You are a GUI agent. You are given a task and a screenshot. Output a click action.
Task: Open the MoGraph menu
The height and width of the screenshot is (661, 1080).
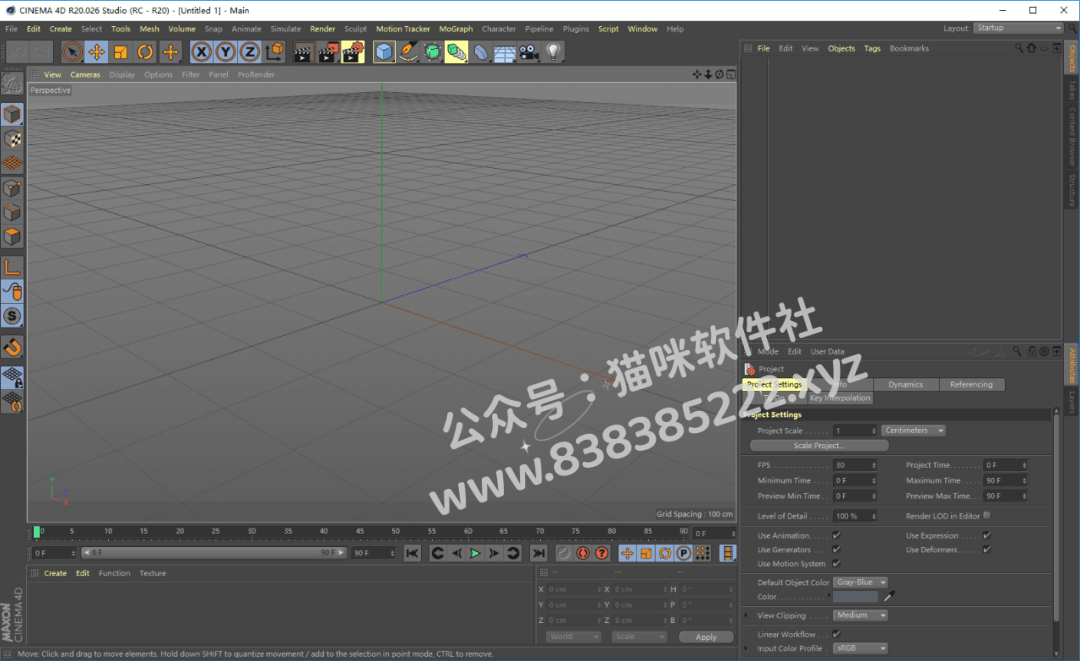coord(456,29)
